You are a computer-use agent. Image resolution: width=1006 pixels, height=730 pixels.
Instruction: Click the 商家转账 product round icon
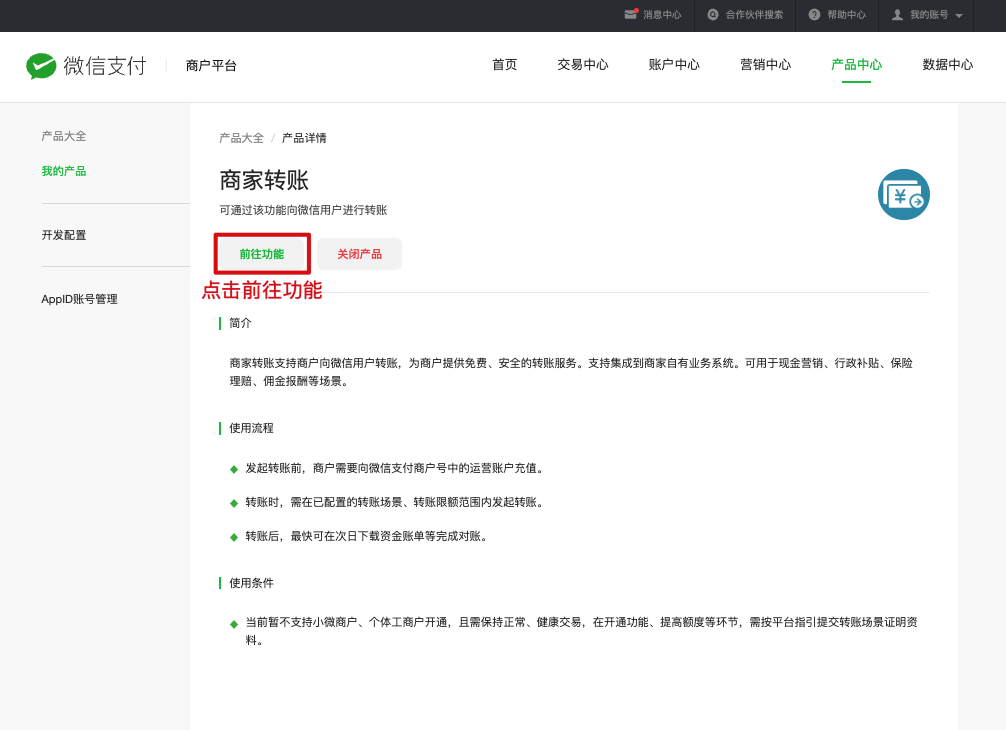[903, 194]
